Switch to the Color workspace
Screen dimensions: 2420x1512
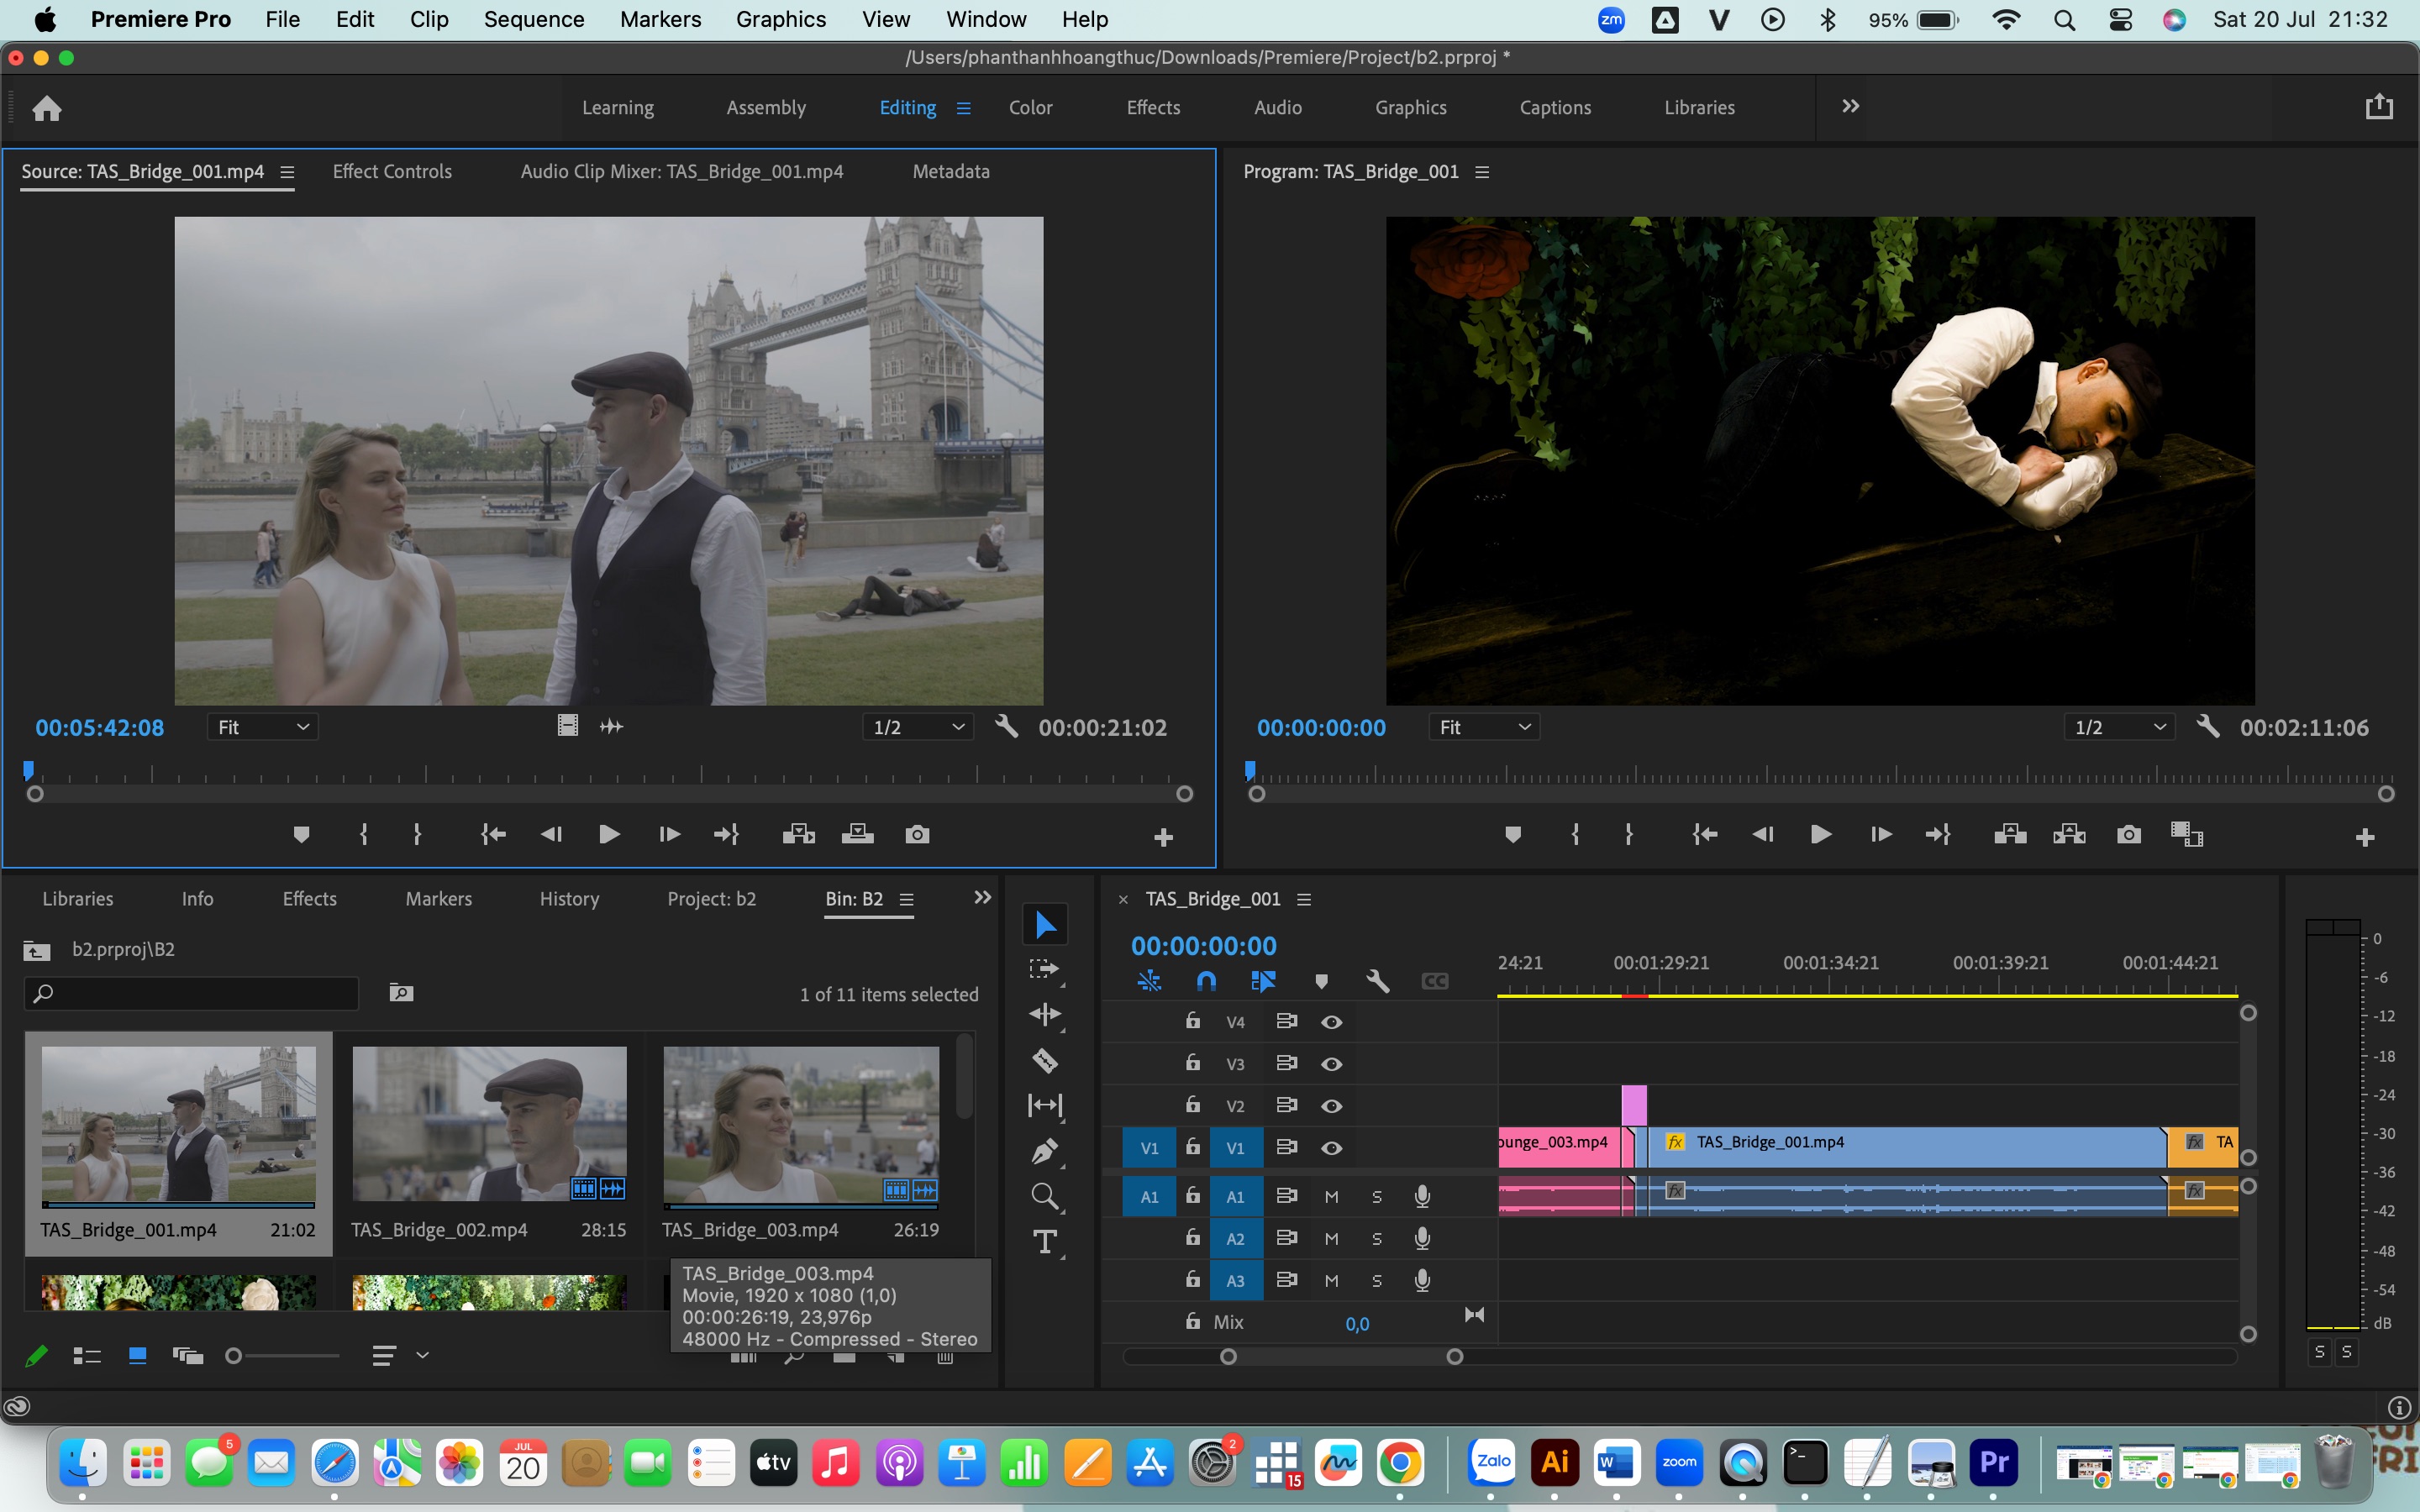pos(1030,107)
